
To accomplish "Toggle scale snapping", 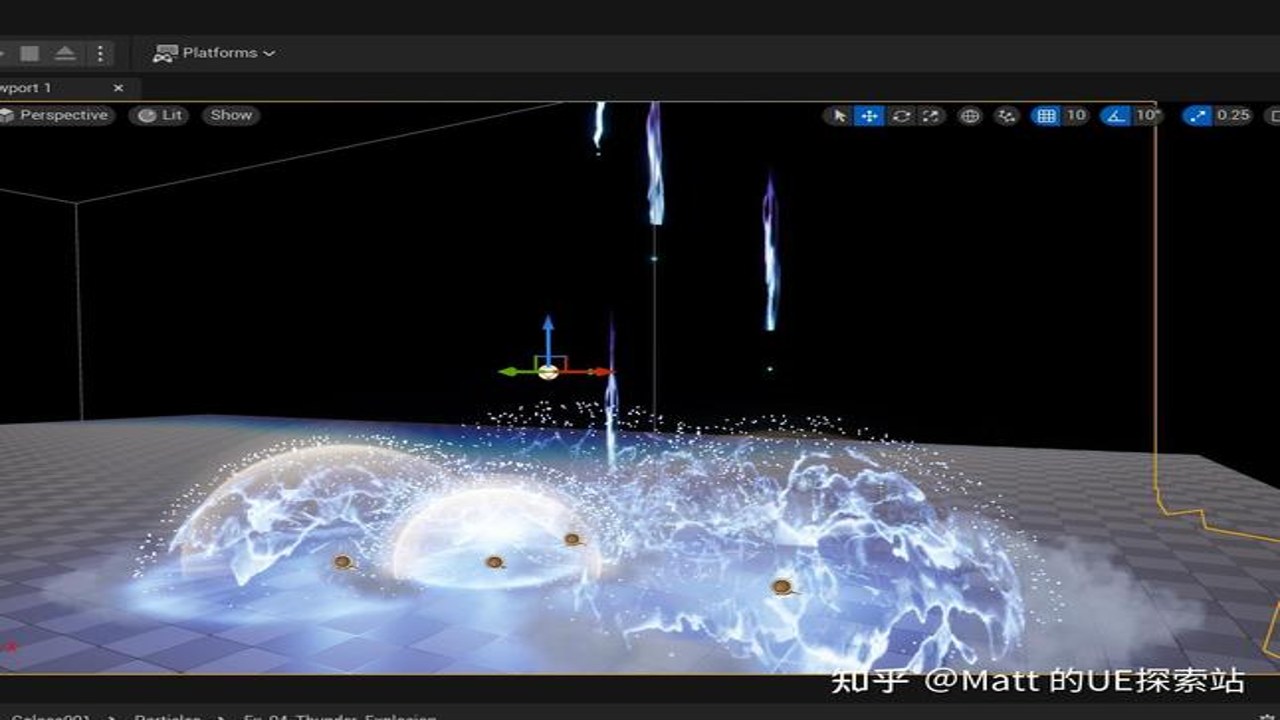I will coord(1198,116).
